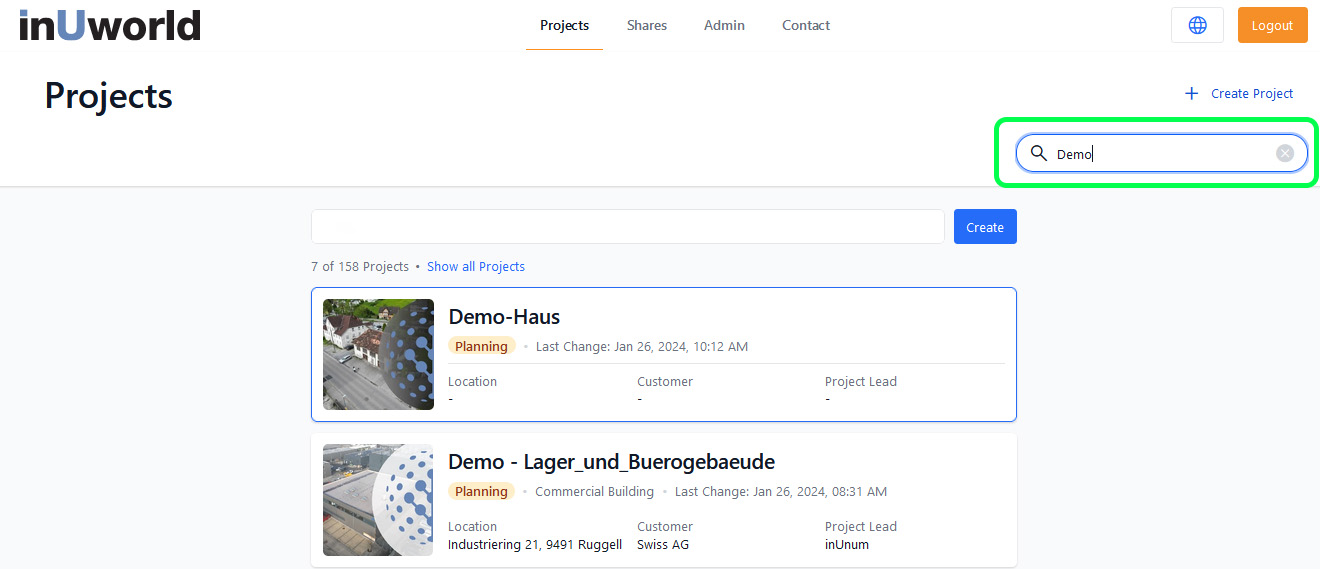Go to the Admin tab
The width and height of the screenshot is (1320, 569).
724,25
